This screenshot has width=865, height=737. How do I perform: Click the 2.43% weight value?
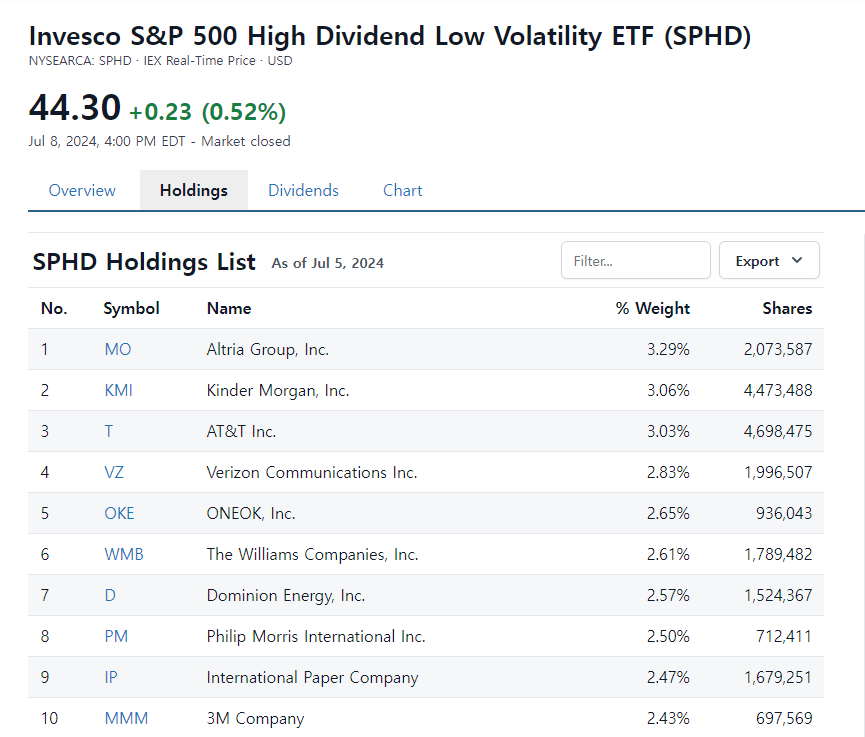(668, 718)
